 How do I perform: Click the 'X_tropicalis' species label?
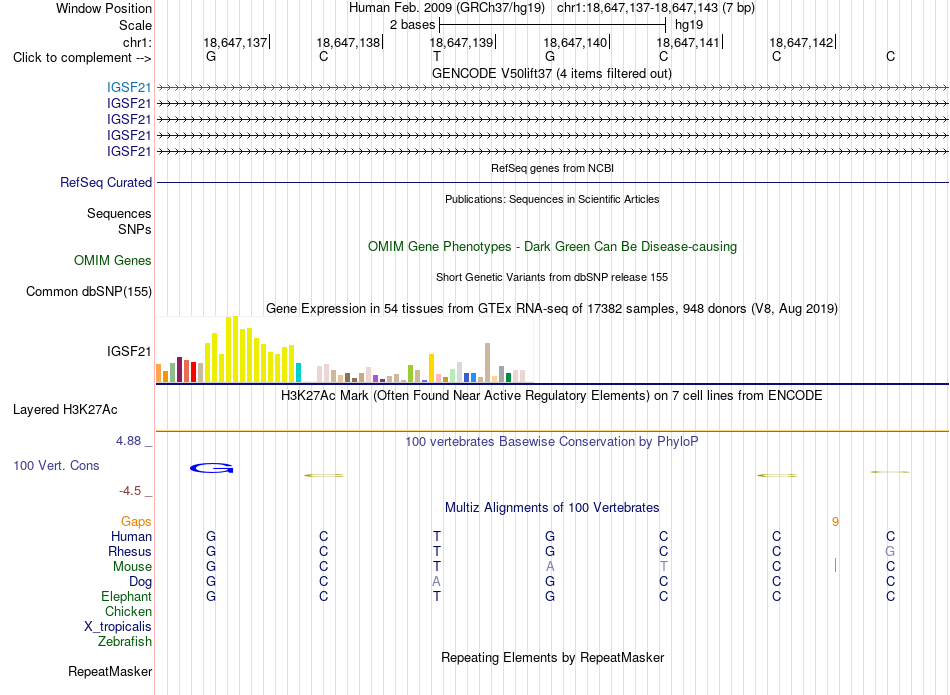(118, 627)
